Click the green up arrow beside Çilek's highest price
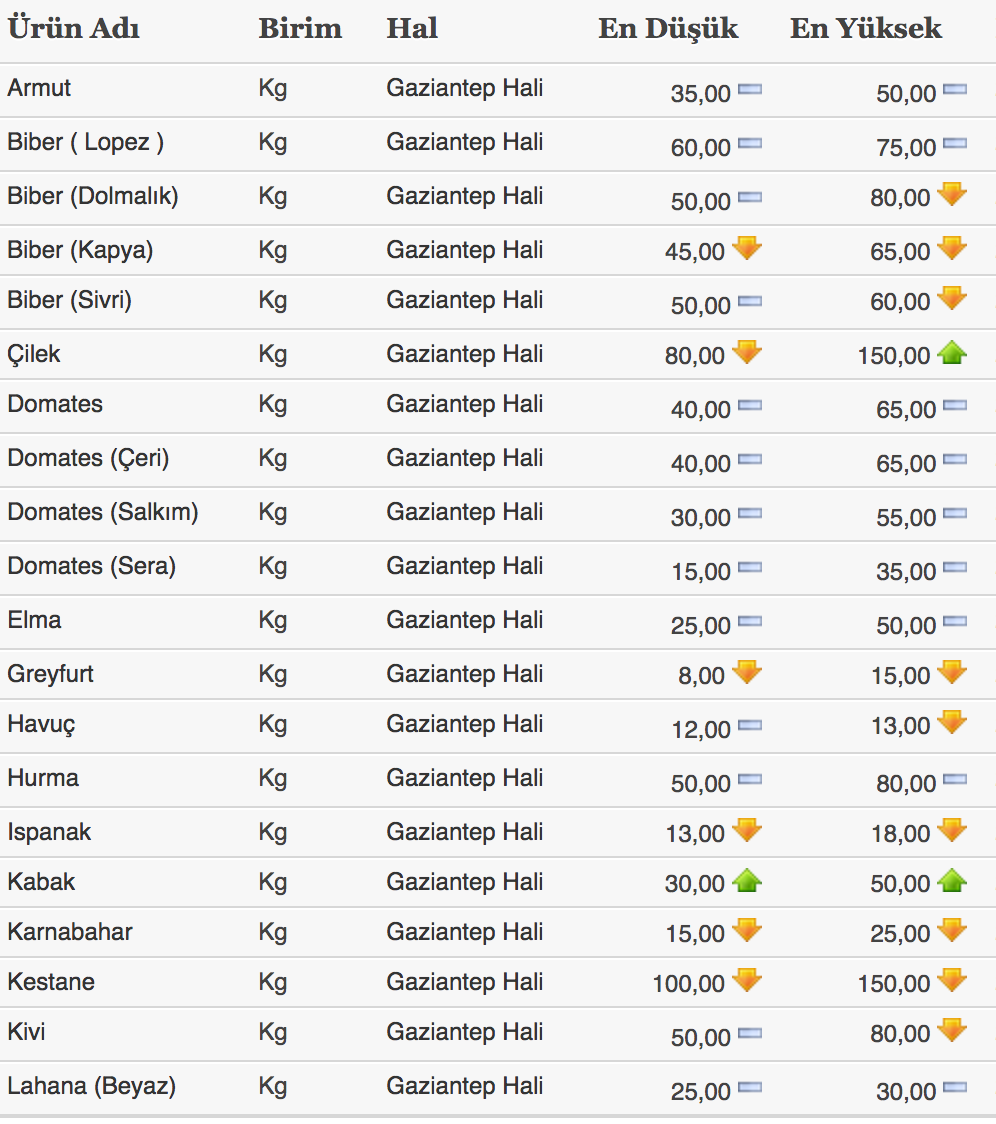 [952, 353]
